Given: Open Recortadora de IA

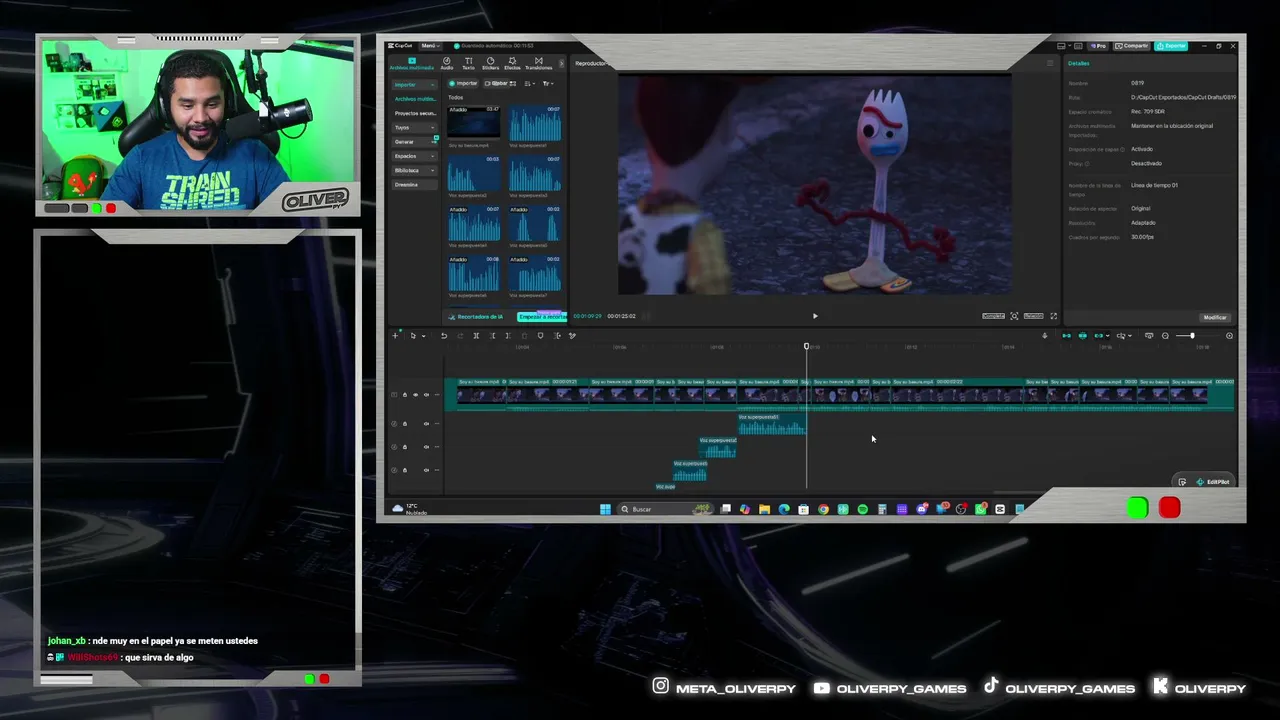Looking at the screenshot, I should pyautogui.click(x=478, y=317).
